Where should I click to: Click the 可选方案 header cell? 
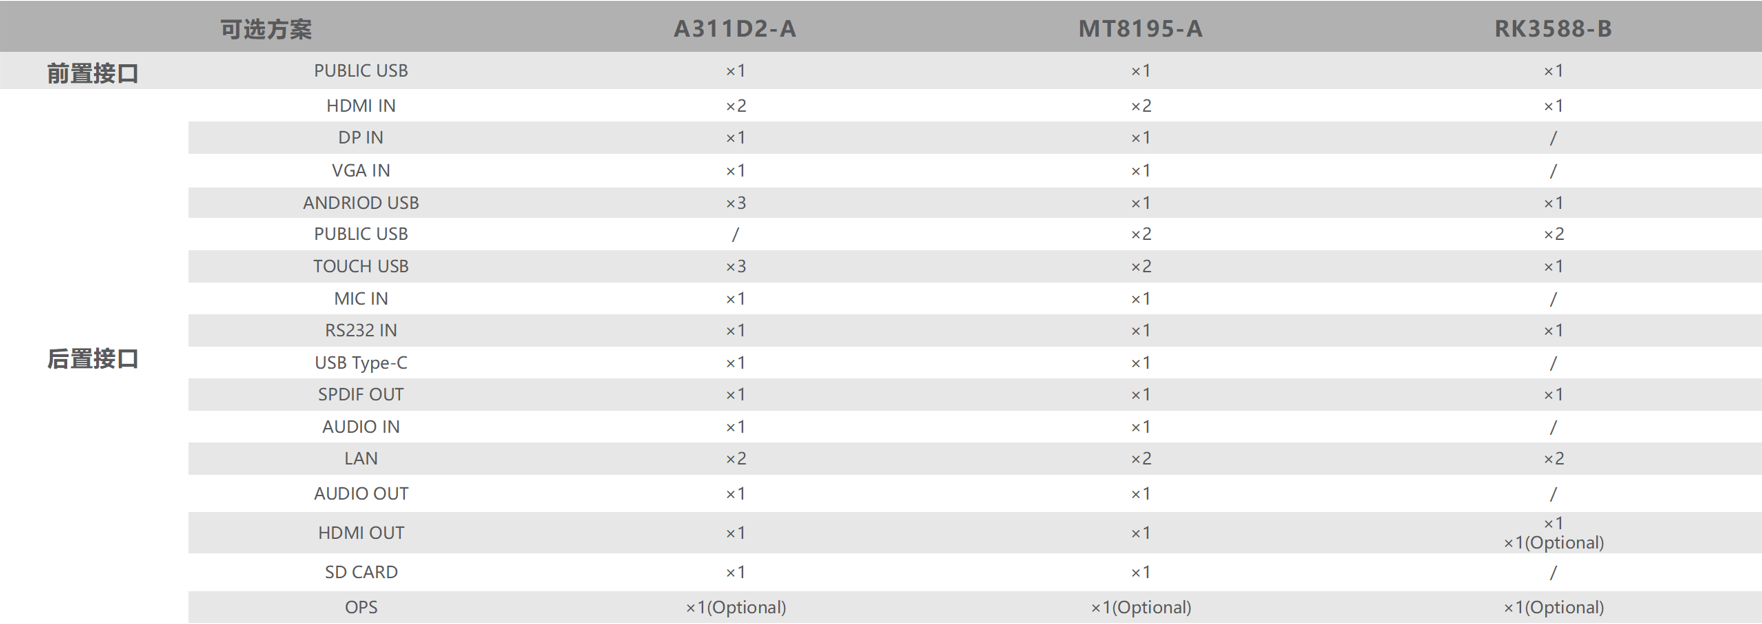pos(266,29)
